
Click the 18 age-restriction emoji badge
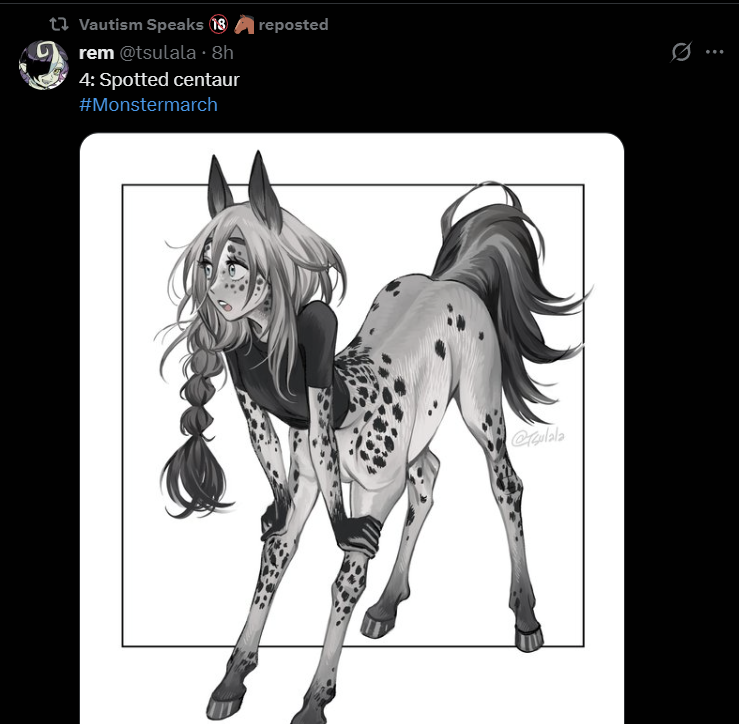[x=218, y=25]
